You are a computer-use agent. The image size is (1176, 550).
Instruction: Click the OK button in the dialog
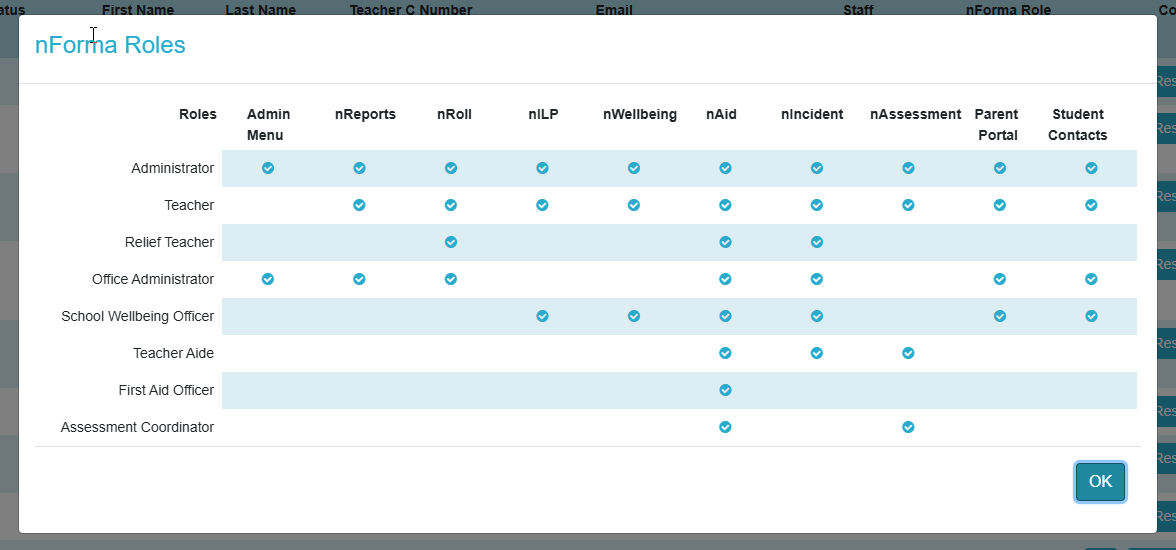[1100, 482]
